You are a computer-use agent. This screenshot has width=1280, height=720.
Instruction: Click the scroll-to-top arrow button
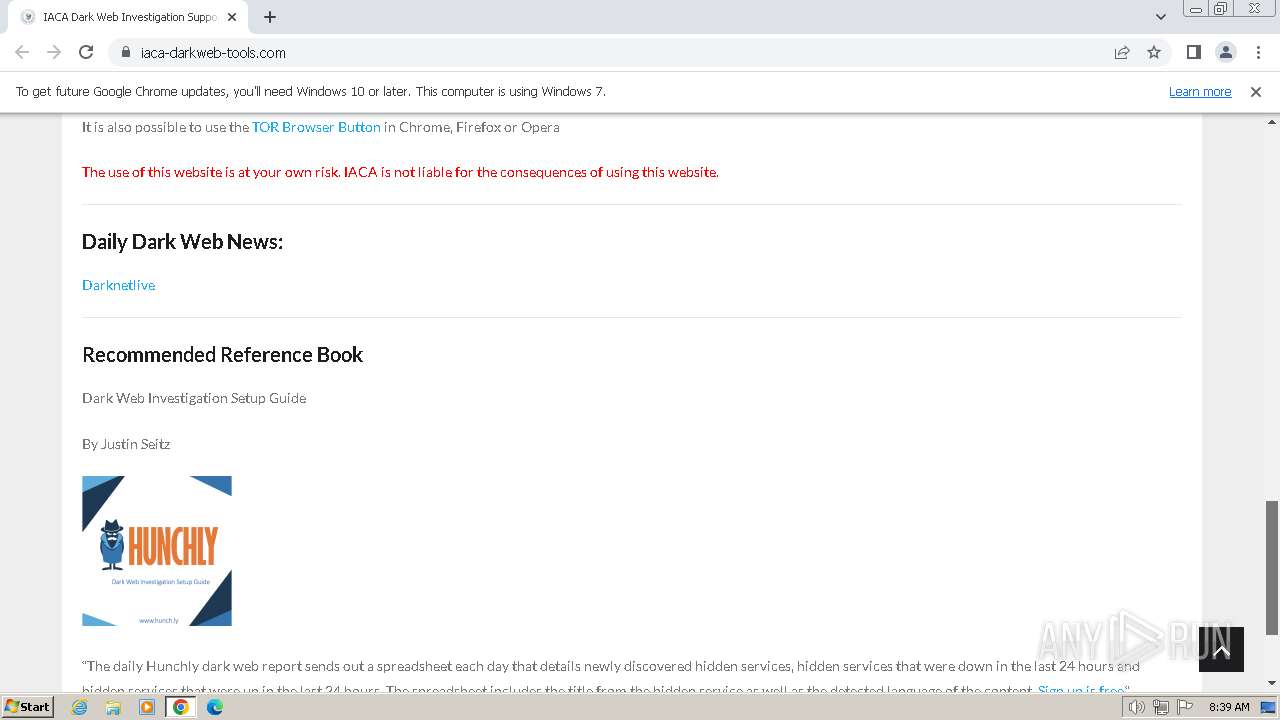[1221, 650]
